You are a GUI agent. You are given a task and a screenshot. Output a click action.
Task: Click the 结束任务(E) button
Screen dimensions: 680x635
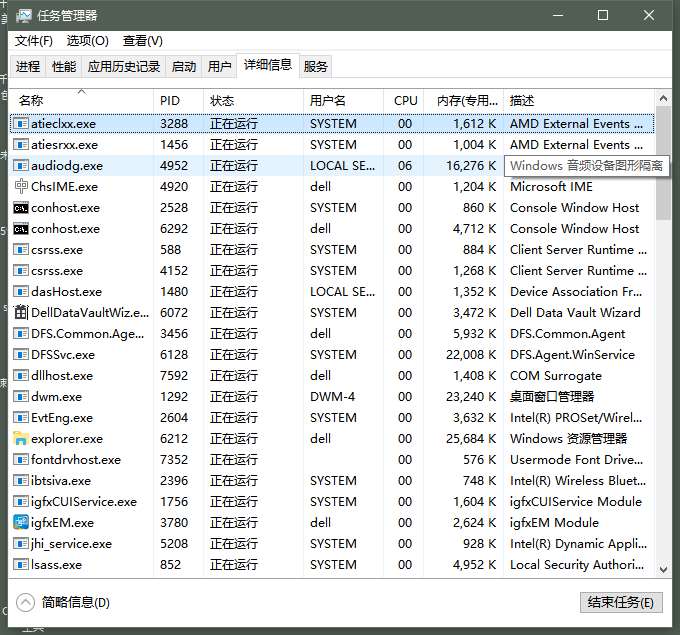pos(621,602)
